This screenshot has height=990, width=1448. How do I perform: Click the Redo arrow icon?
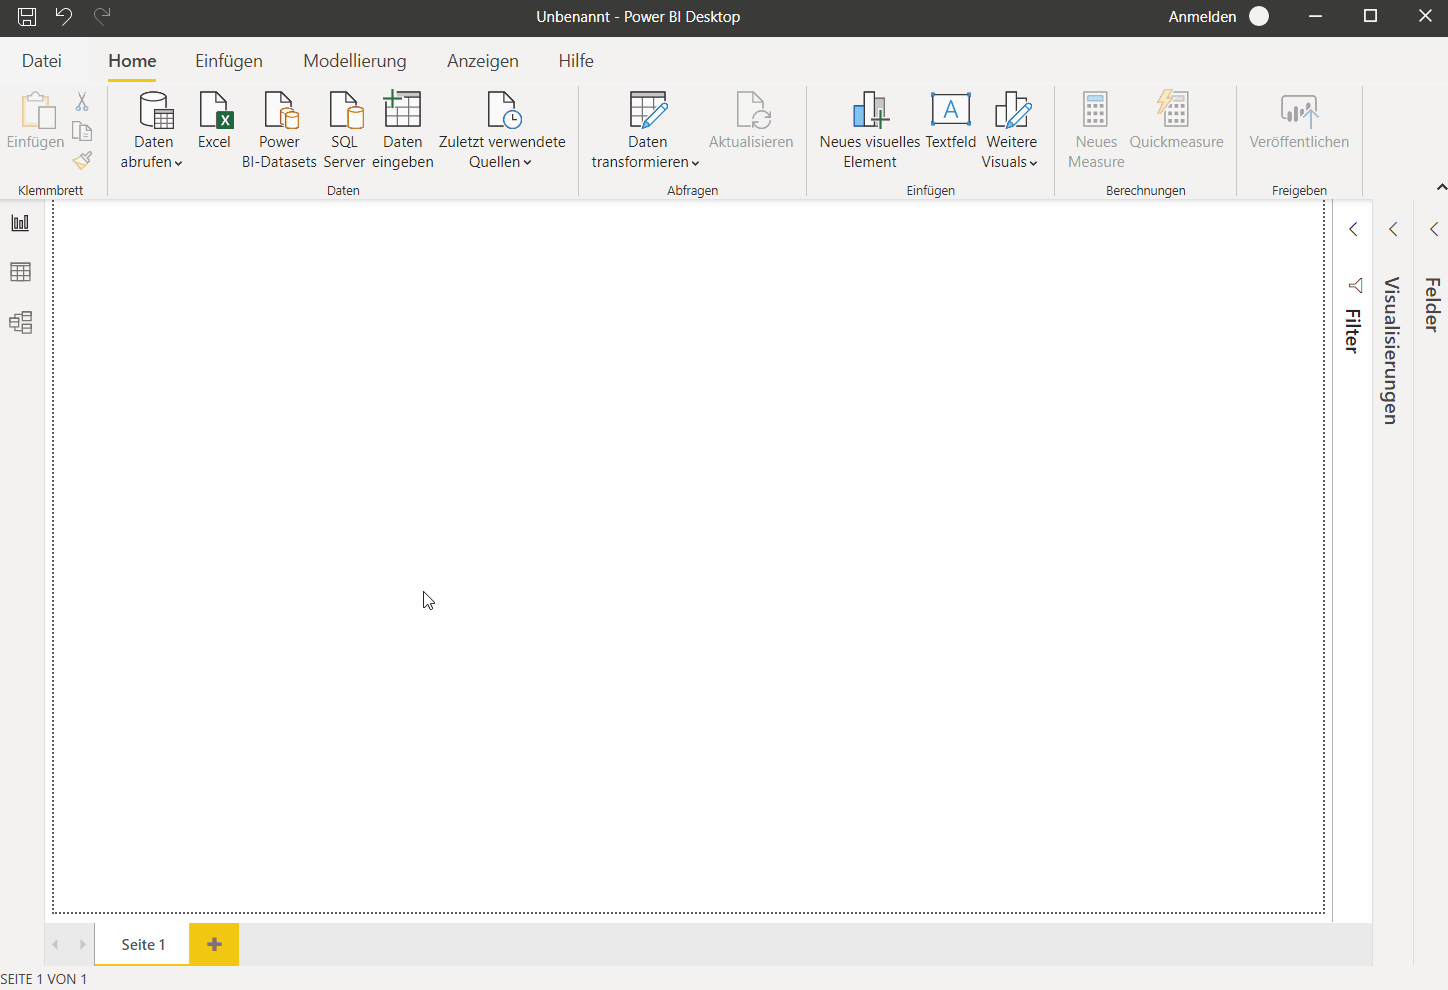(x=101, y=16)
